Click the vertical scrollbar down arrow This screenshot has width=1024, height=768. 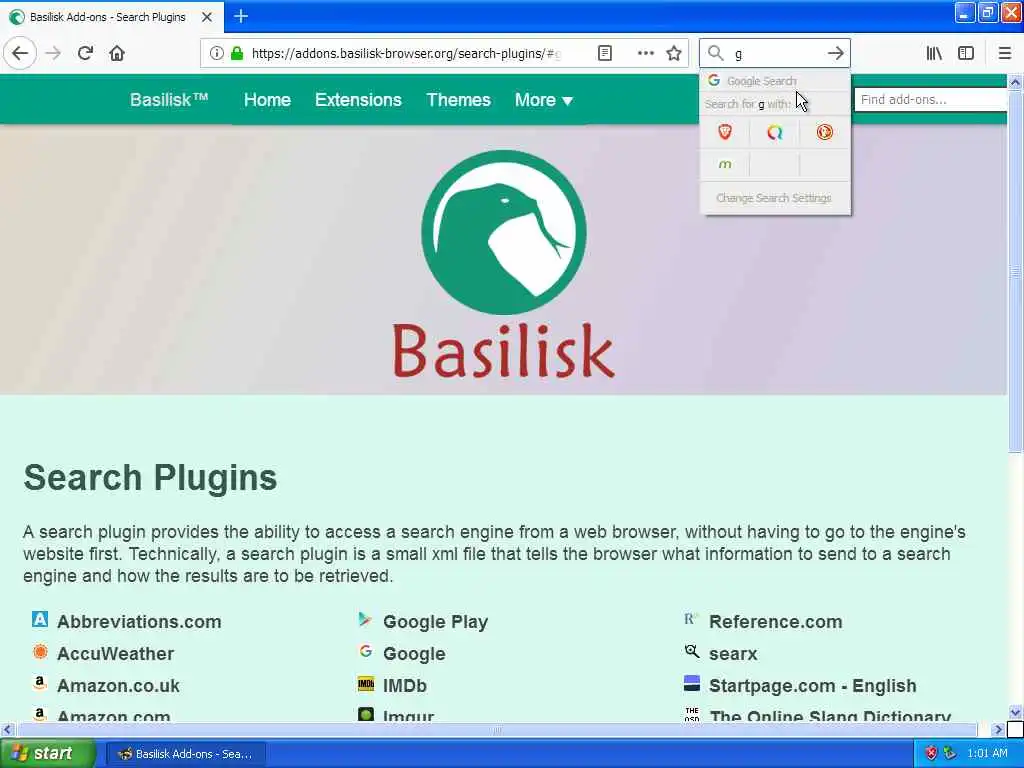[1015, 712]
